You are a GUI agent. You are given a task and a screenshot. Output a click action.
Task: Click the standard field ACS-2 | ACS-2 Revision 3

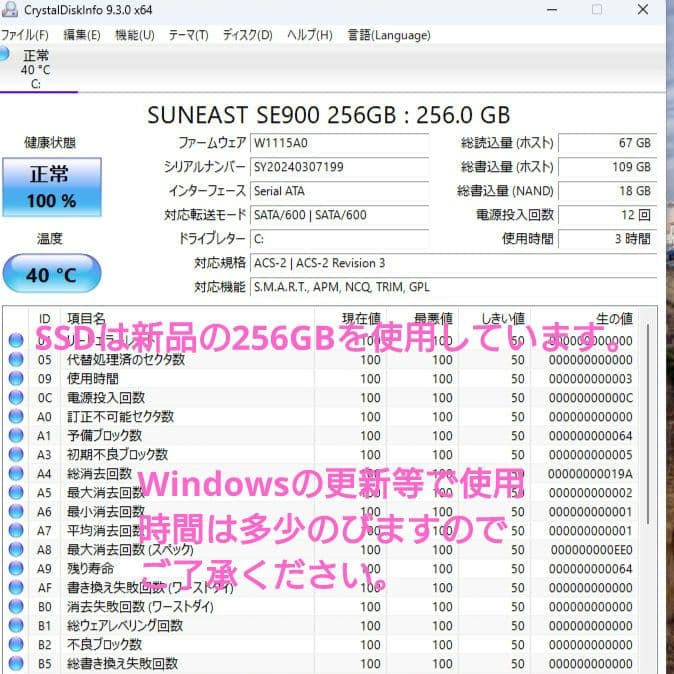(x=453, y=263)
